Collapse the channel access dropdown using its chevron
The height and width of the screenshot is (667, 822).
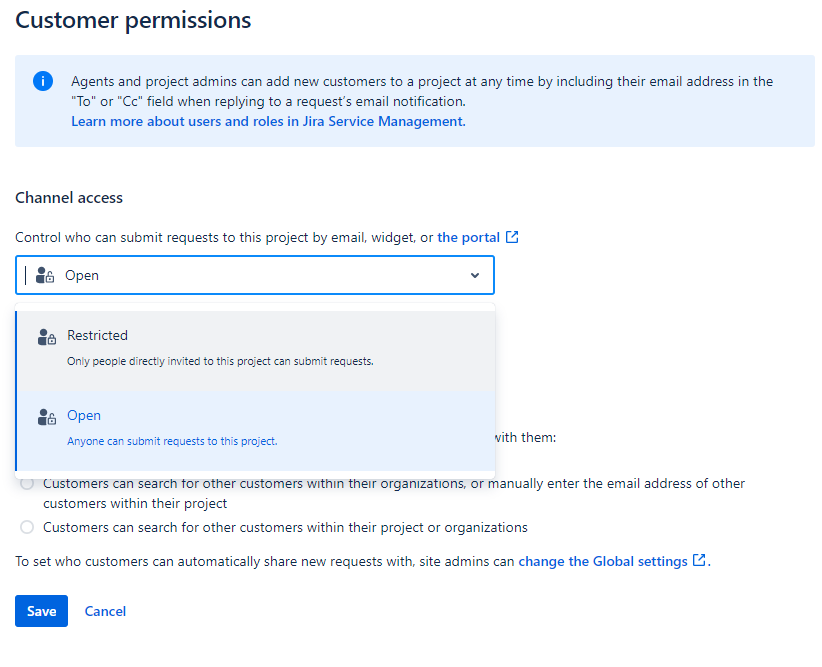[x=475, y=275]
